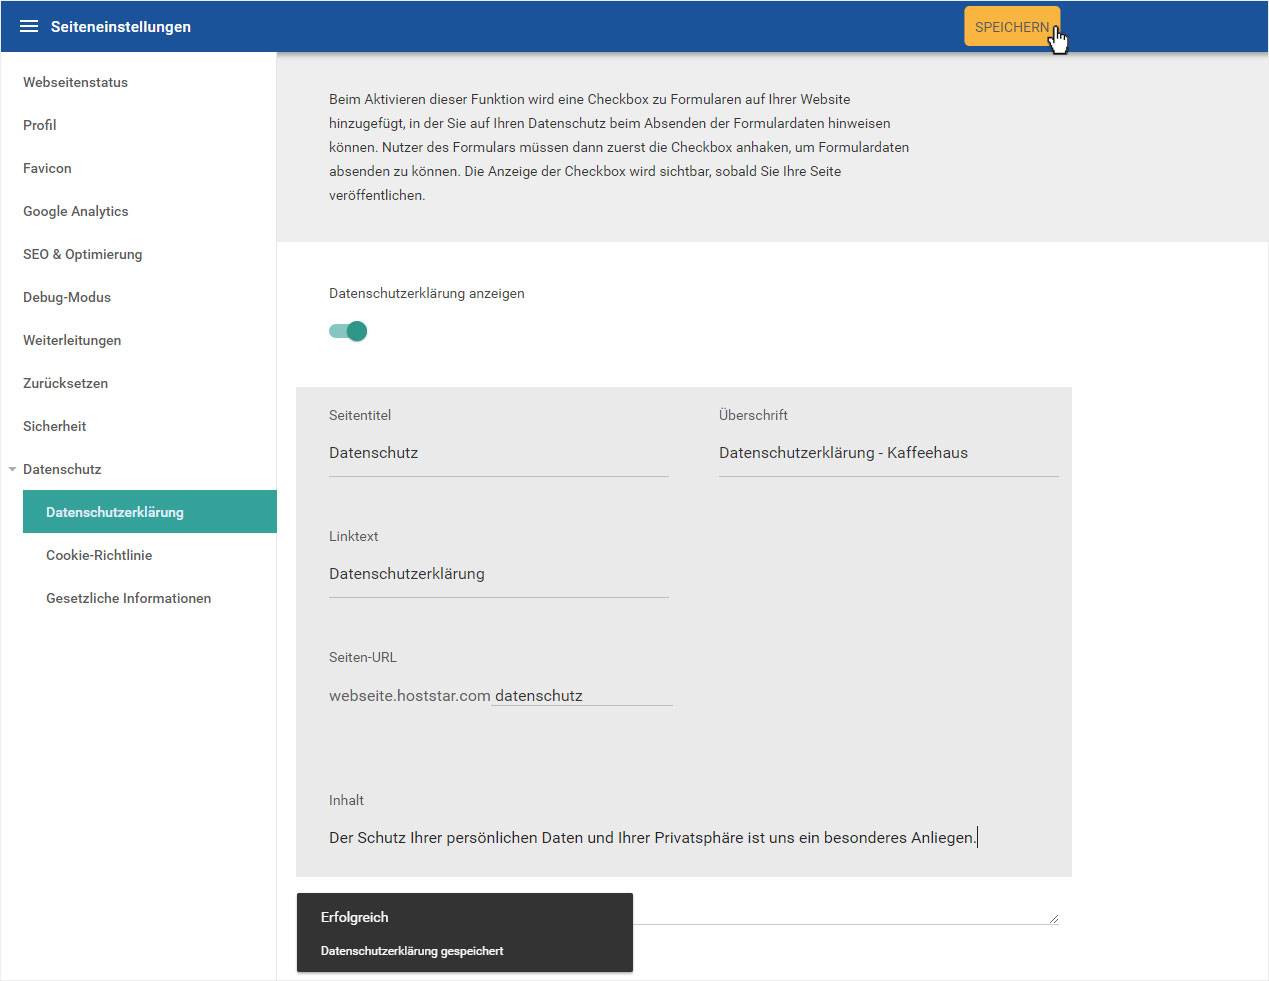Click the Seitentitel input field

[x=499, y=453]
